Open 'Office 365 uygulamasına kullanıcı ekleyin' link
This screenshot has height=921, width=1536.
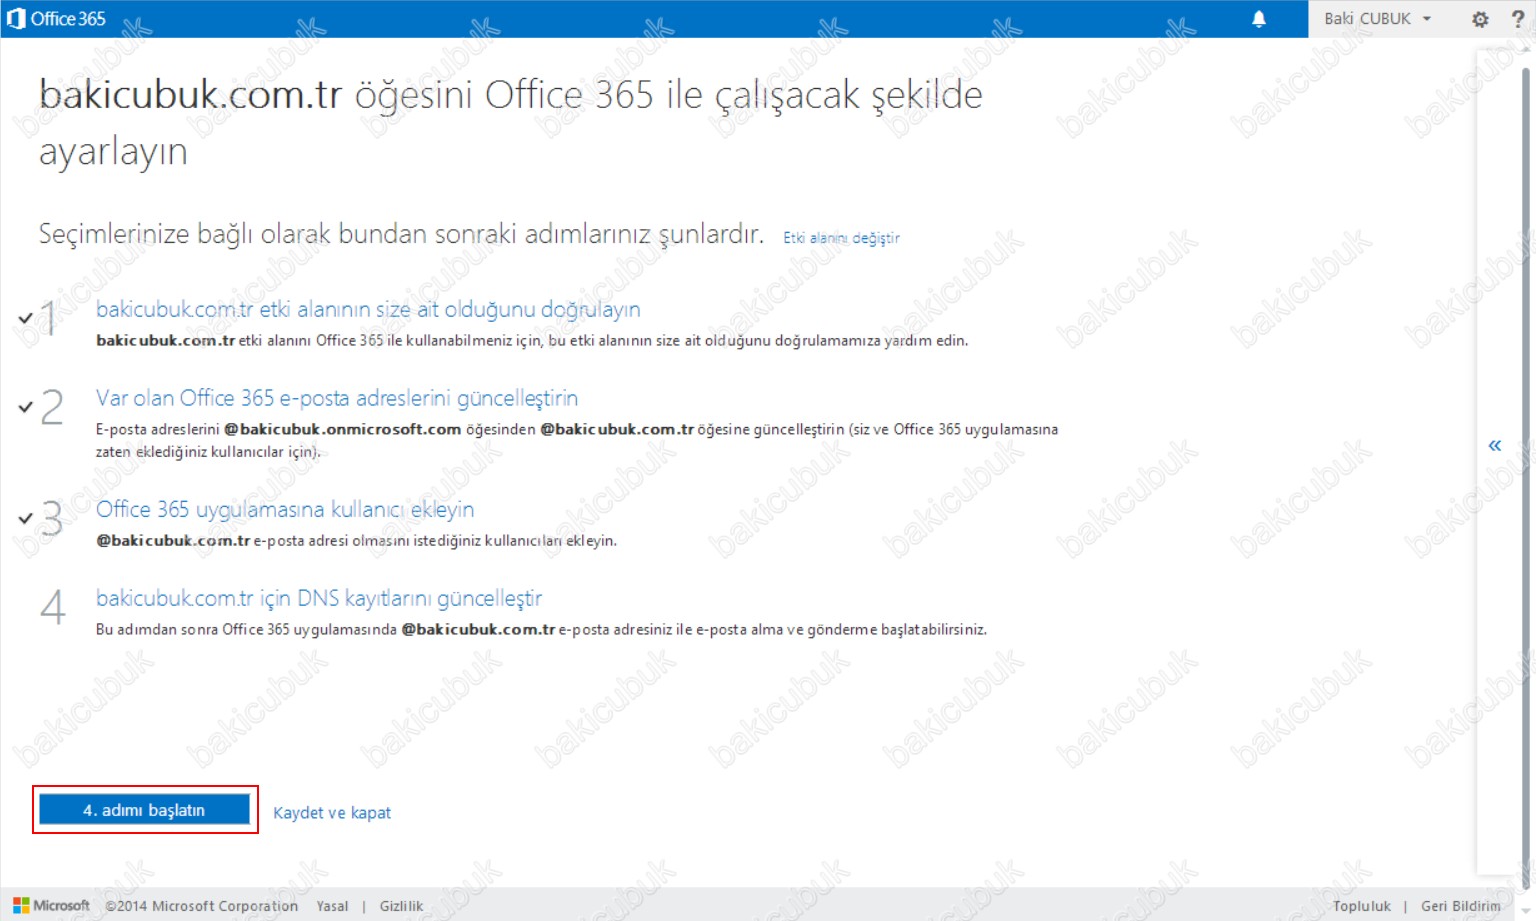285,509
